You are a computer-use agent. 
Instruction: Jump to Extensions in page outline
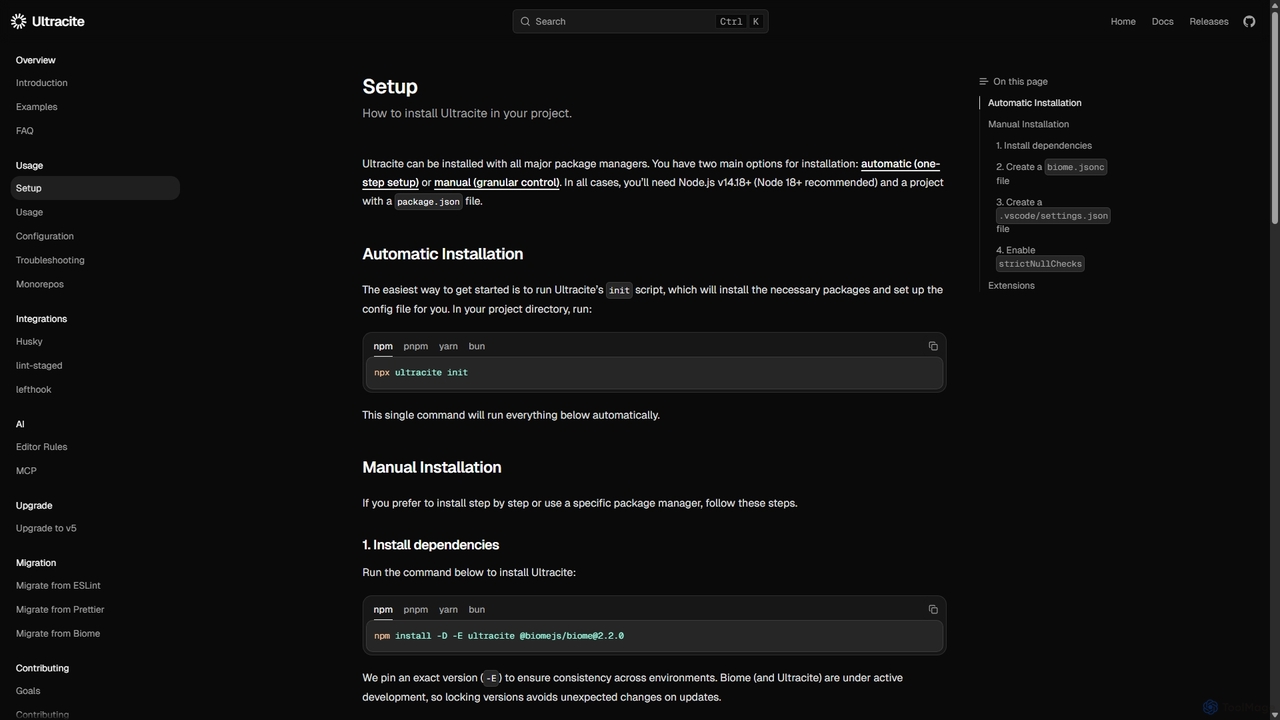[x=1011, y=286]
